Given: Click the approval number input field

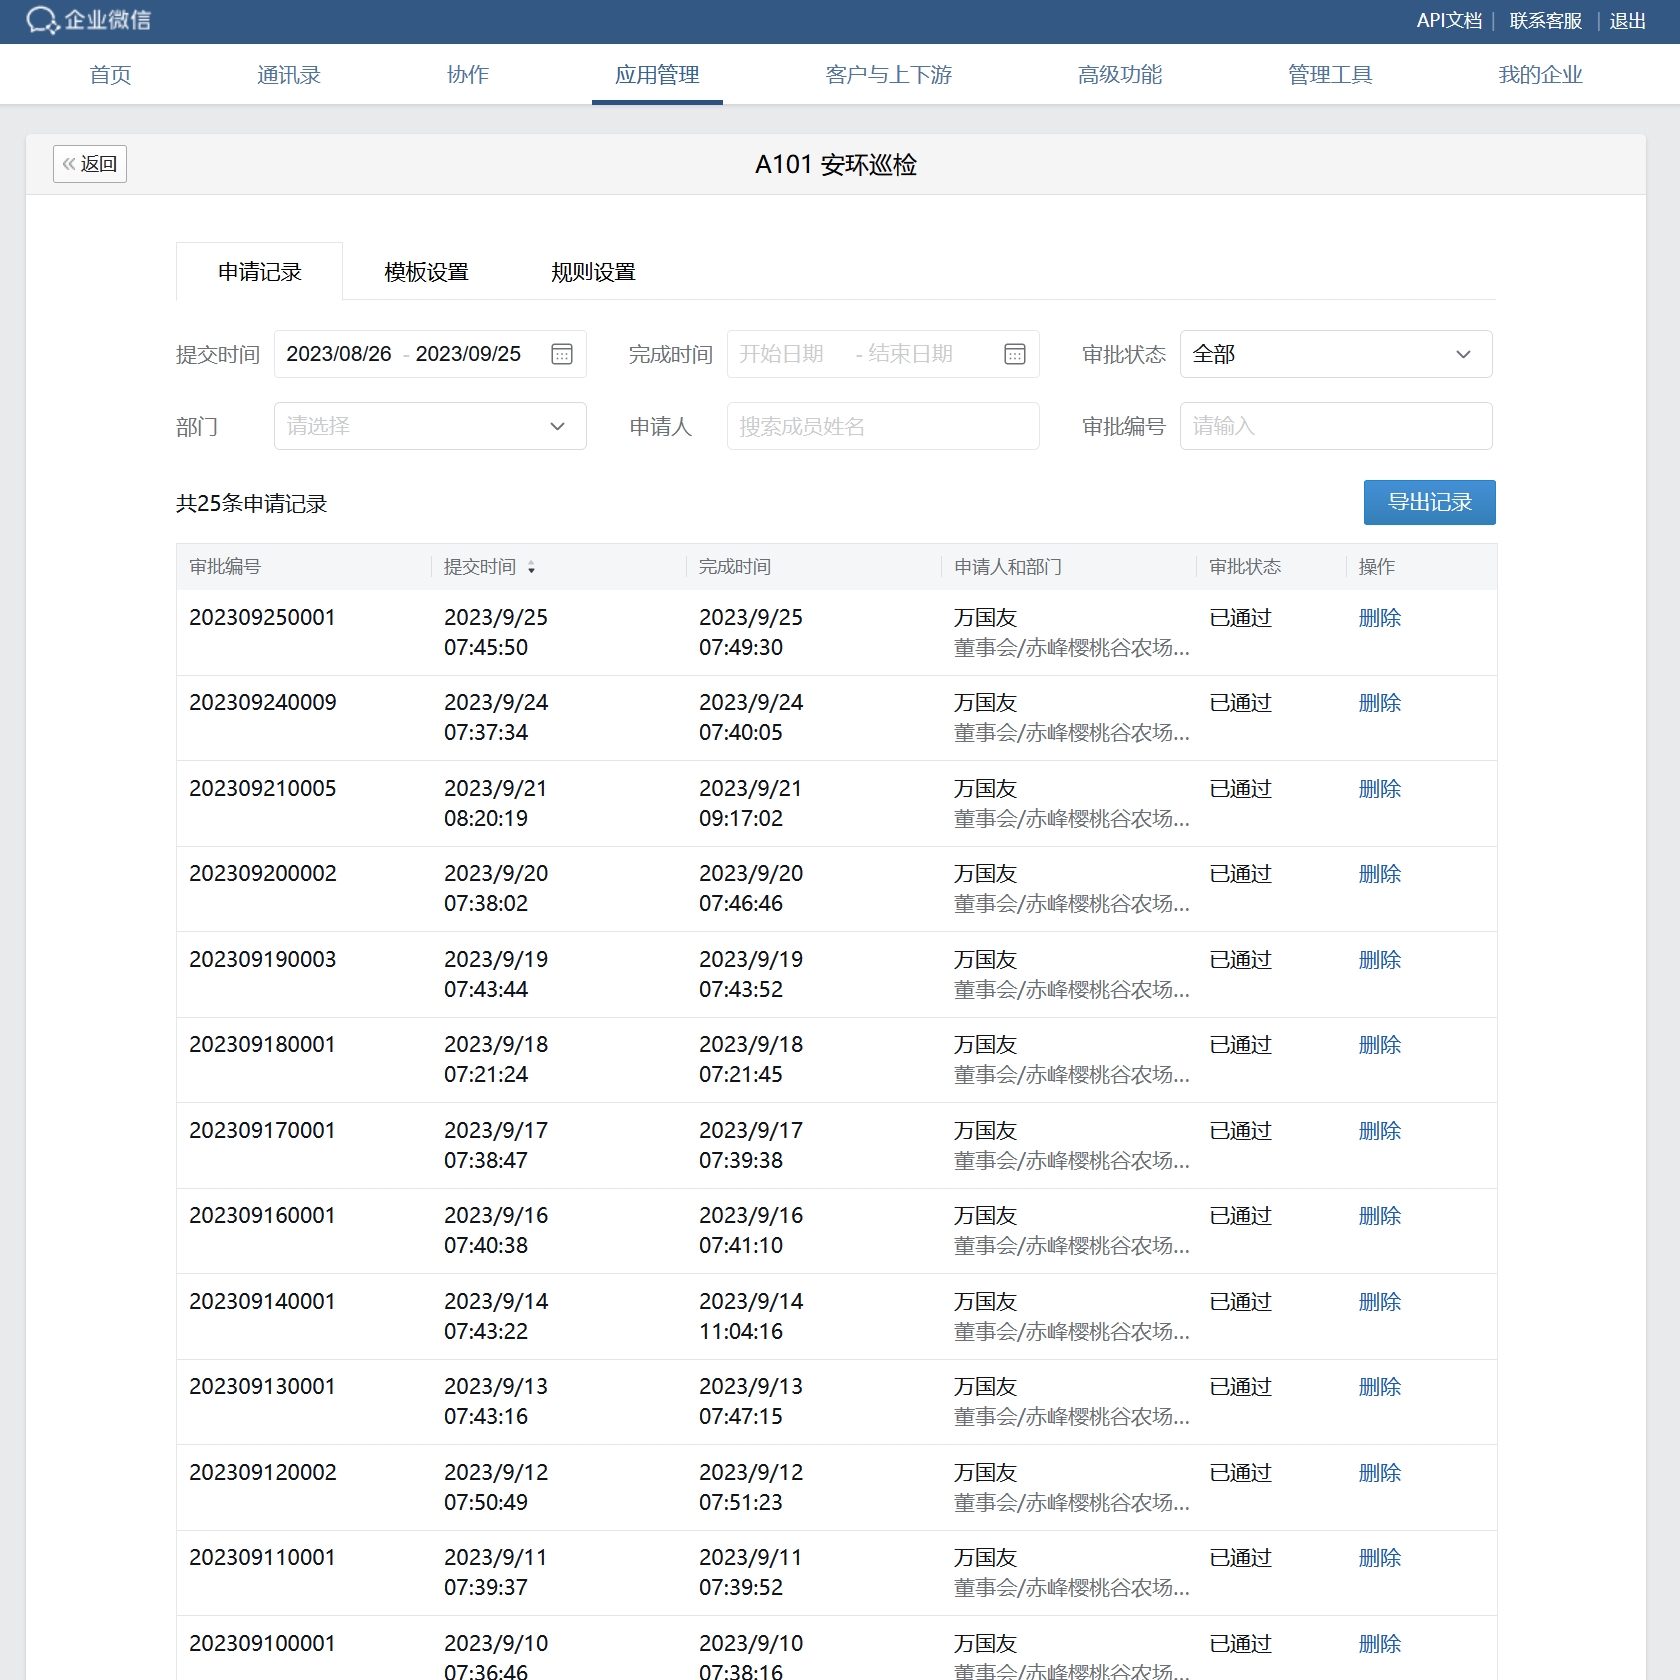Looking at the screenshot, I should pyautogui.click(x=1335, y=427).
